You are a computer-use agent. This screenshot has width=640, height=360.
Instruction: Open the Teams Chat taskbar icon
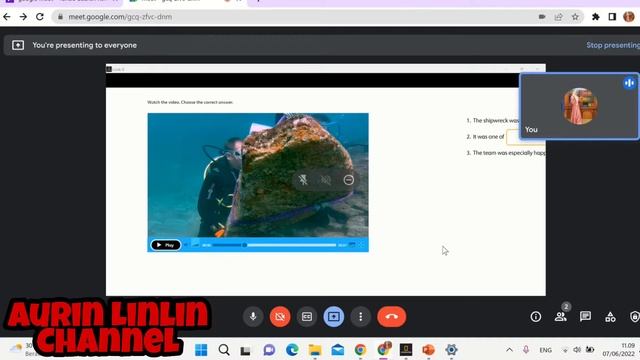pyautogui.click(x=269, y=350)
